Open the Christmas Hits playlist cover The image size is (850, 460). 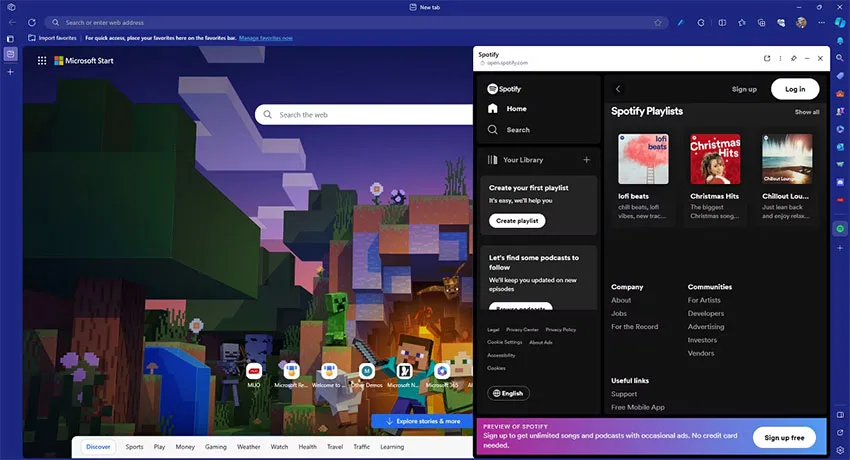click(715, 159)
